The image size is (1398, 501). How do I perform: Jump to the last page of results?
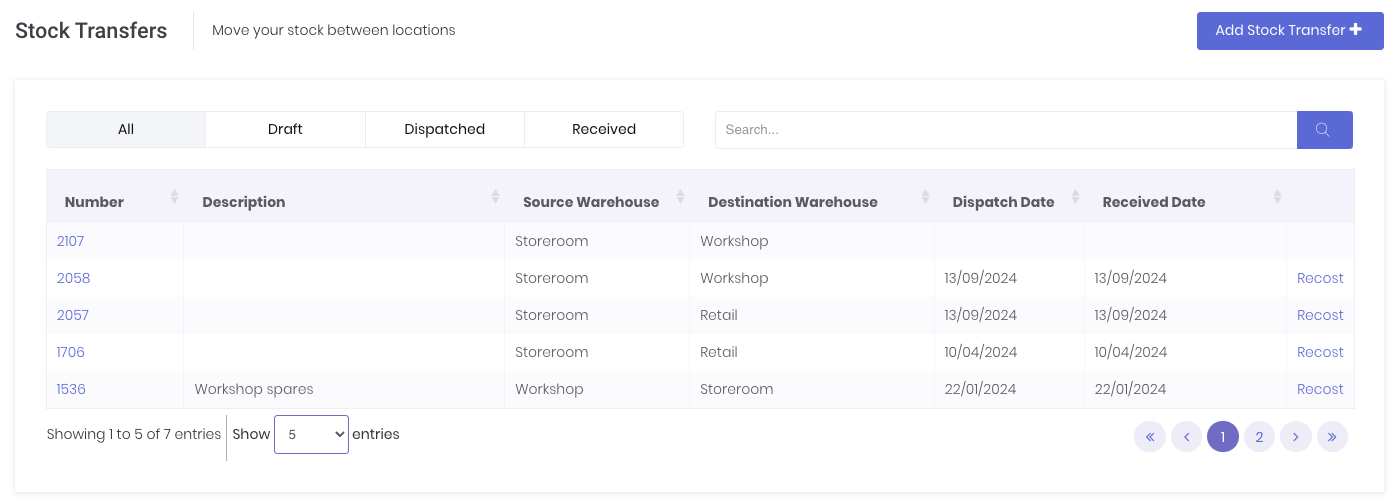pyautogui.click(x=1332, y=436)
